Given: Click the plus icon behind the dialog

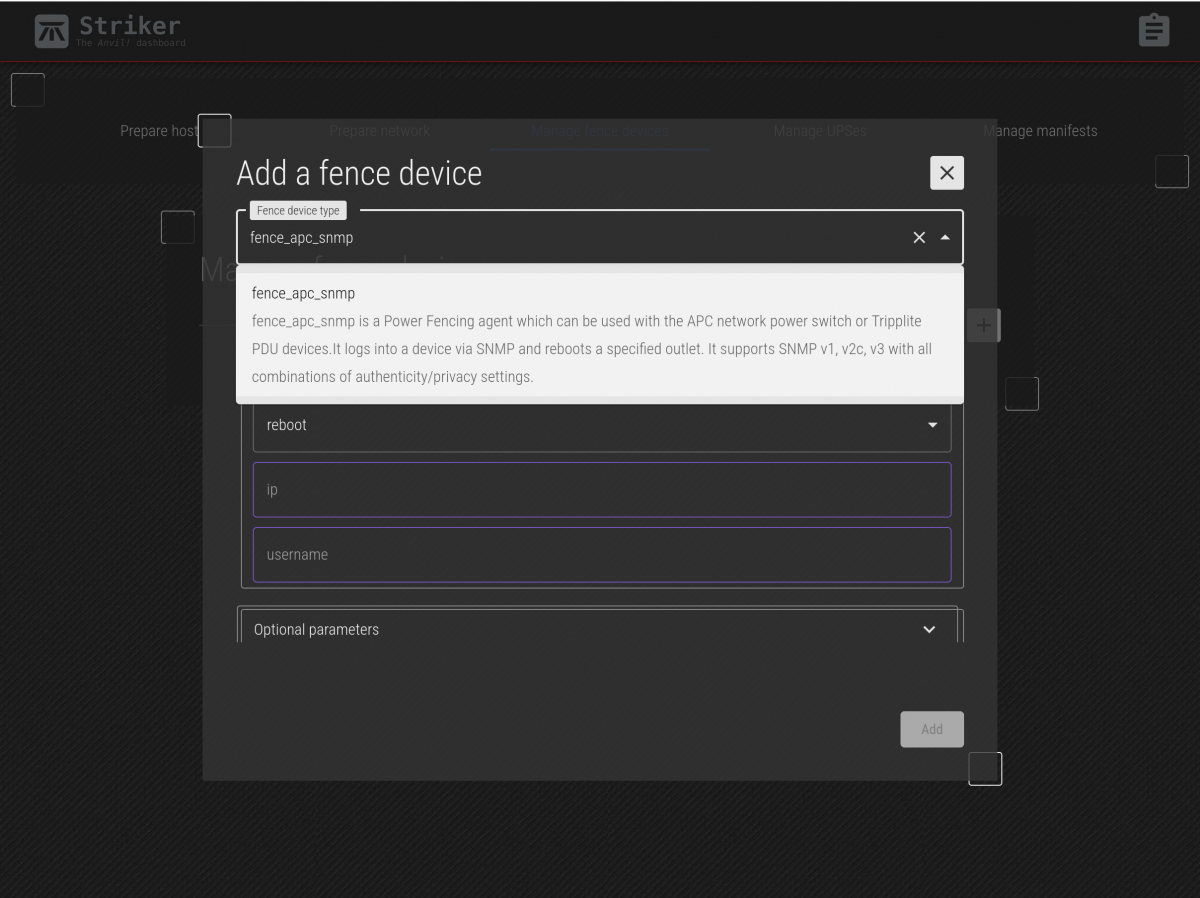Looking at the screenshot, I should (983, 325).
